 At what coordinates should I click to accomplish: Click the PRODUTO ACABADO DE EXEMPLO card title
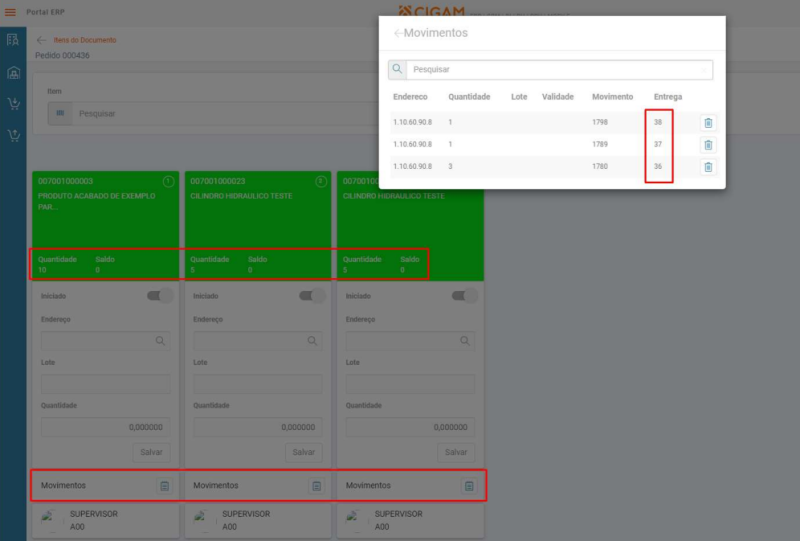coord(96,201)
